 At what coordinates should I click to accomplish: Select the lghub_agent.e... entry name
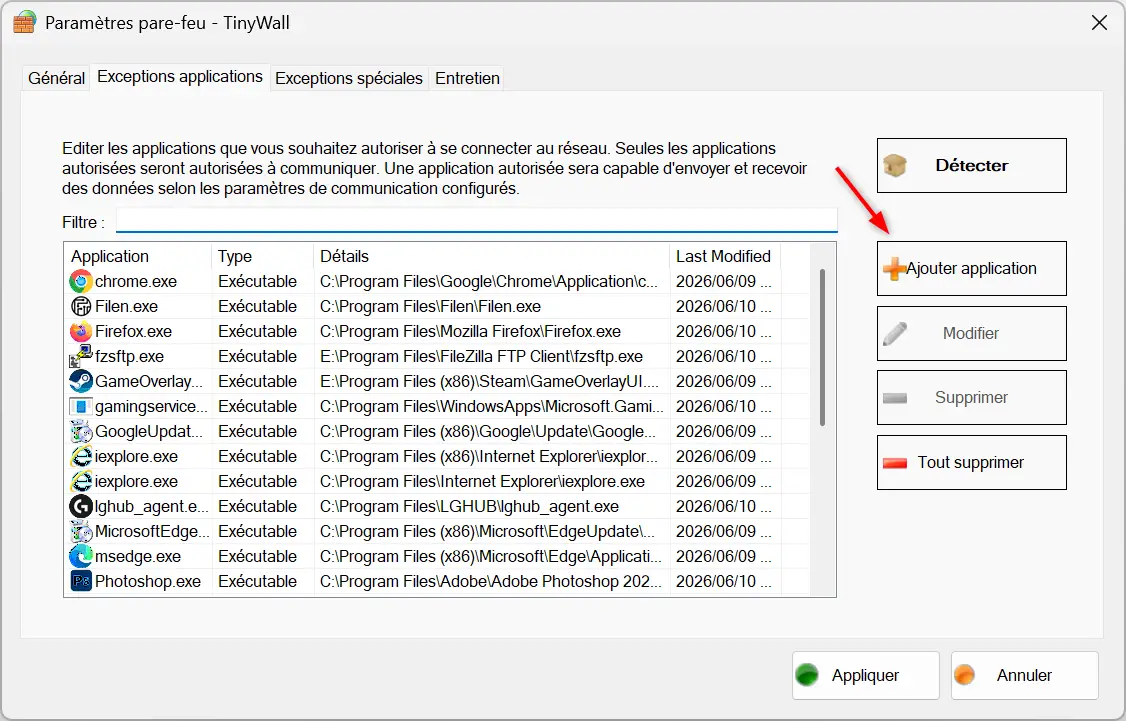pos(151,506)
